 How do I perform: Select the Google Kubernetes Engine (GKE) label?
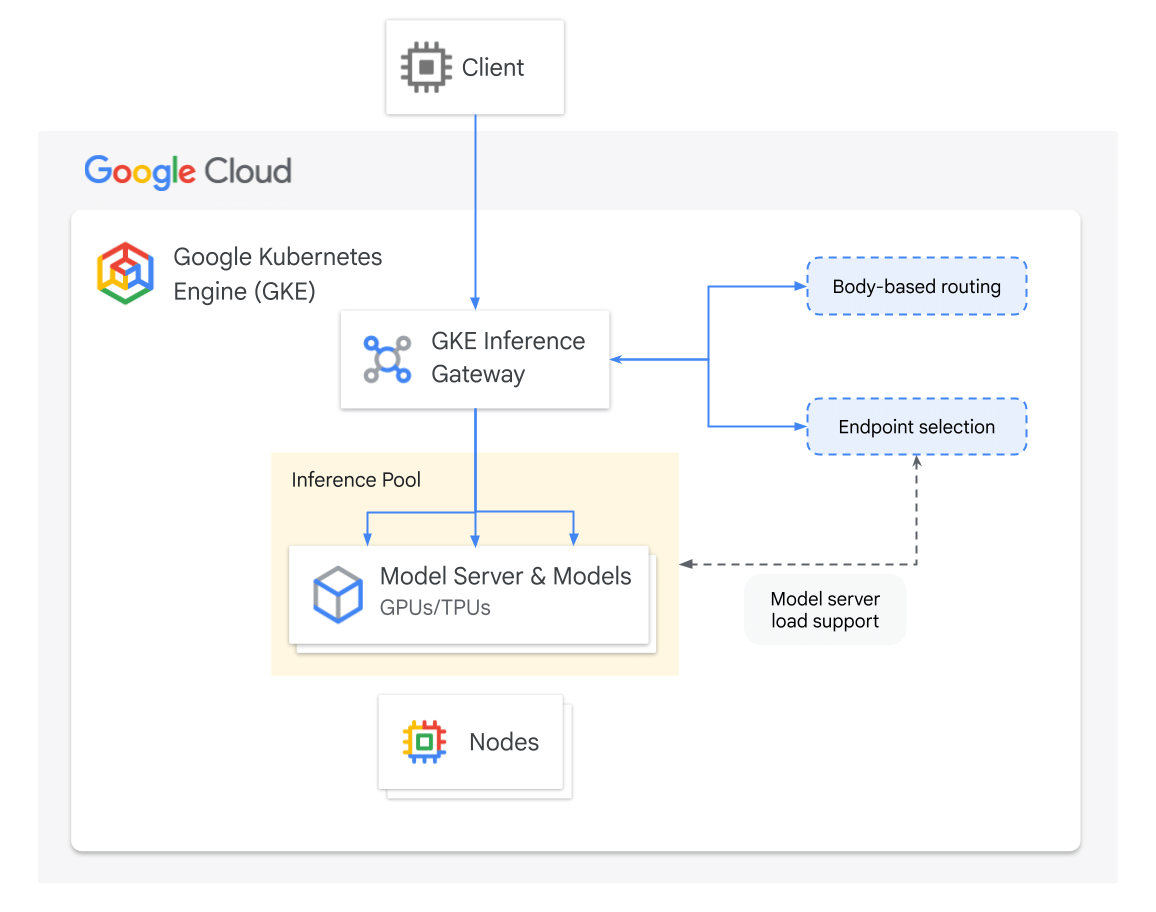(277, 274)
